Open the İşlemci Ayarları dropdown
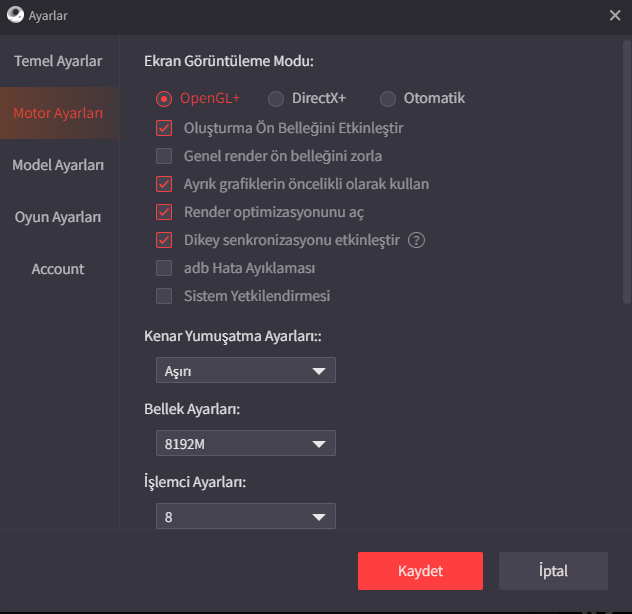Screen dimensions: 632x614 pyautogui.click(x=245, y=517)
